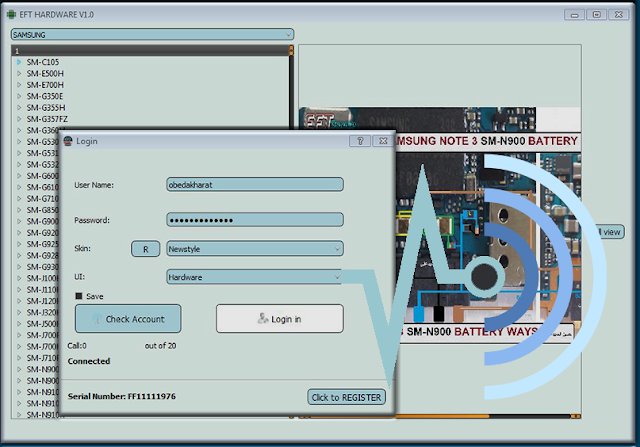
Task: Close the EFT HARDWARE main window
Action: point(619,15)
